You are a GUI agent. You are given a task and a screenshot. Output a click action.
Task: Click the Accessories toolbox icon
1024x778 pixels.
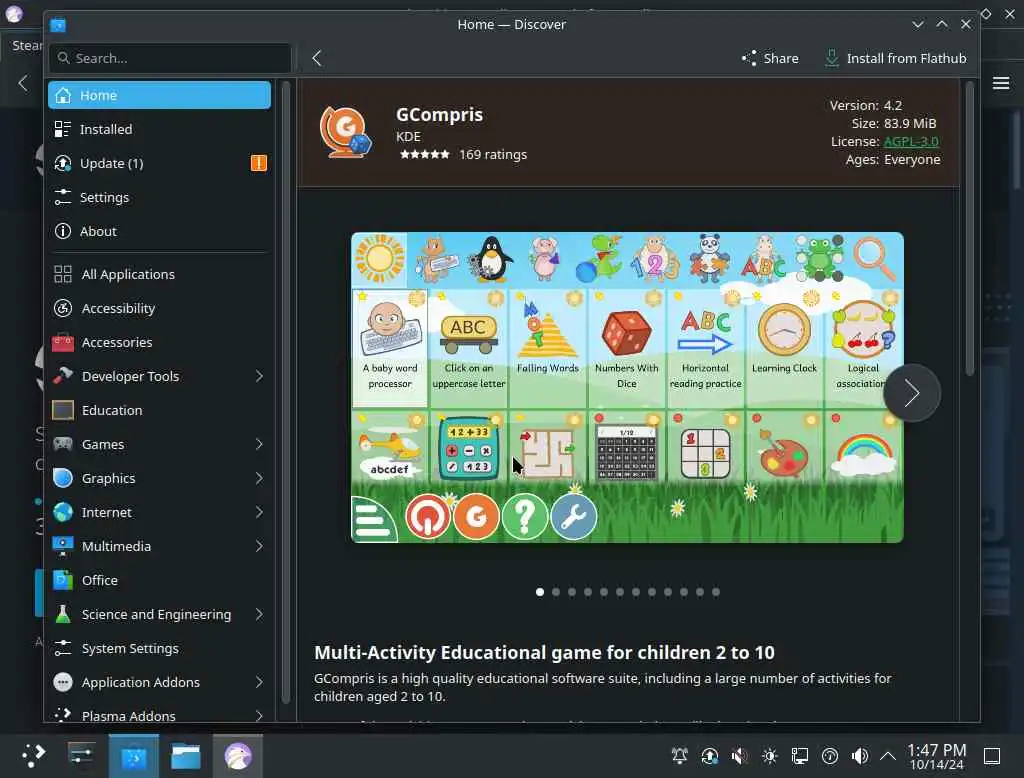(x=63, y=342)
